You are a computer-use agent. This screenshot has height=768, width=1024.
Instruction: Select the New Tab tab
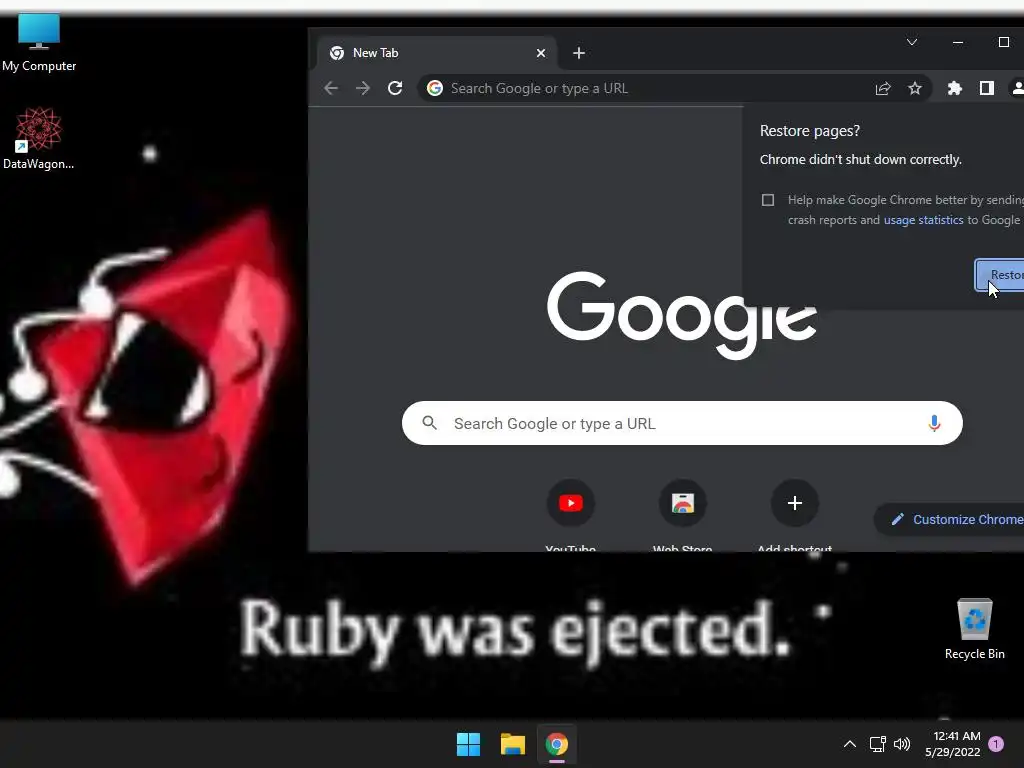(x=436, y=53)
